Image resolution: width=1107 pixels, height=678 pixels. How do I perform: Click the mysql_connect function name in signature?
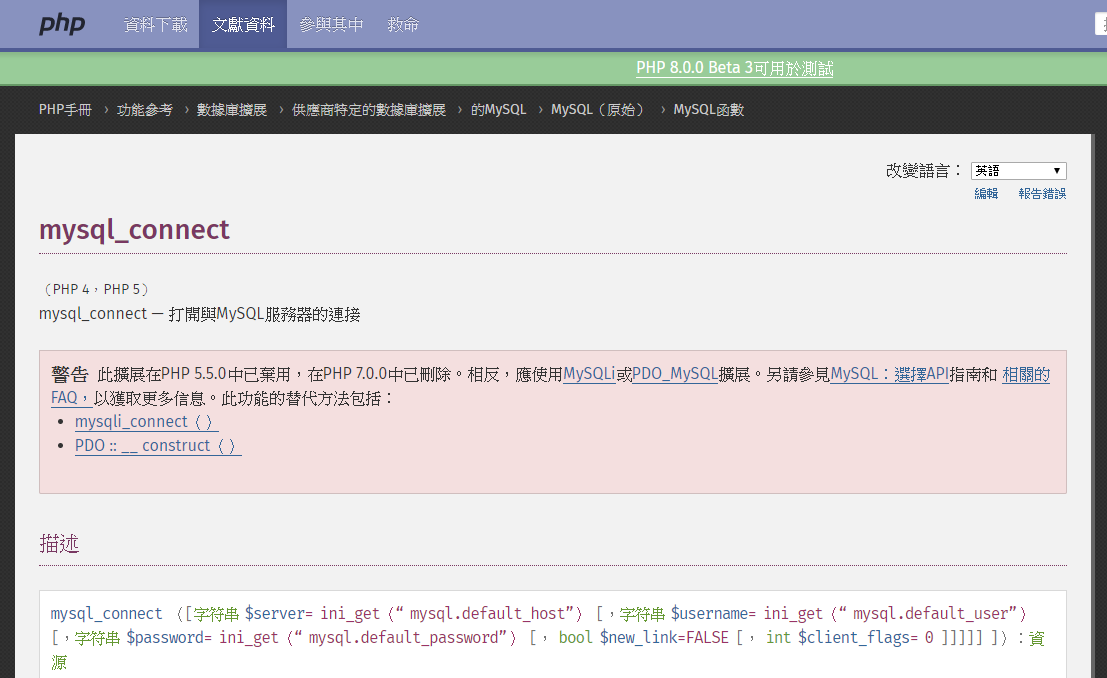coord(106,614)
